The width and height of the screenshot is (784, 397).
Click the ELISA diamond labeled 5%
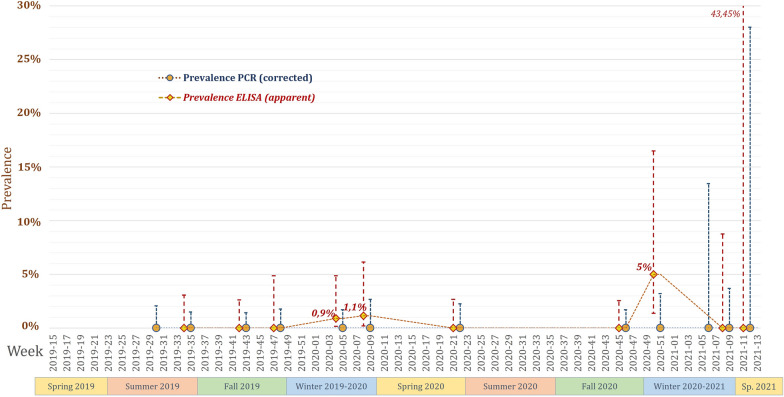coord(653,274)
